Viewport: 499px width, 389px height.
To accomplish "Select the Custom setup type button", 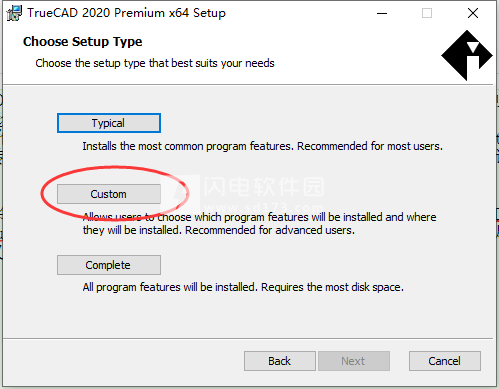I will [109, 194].
